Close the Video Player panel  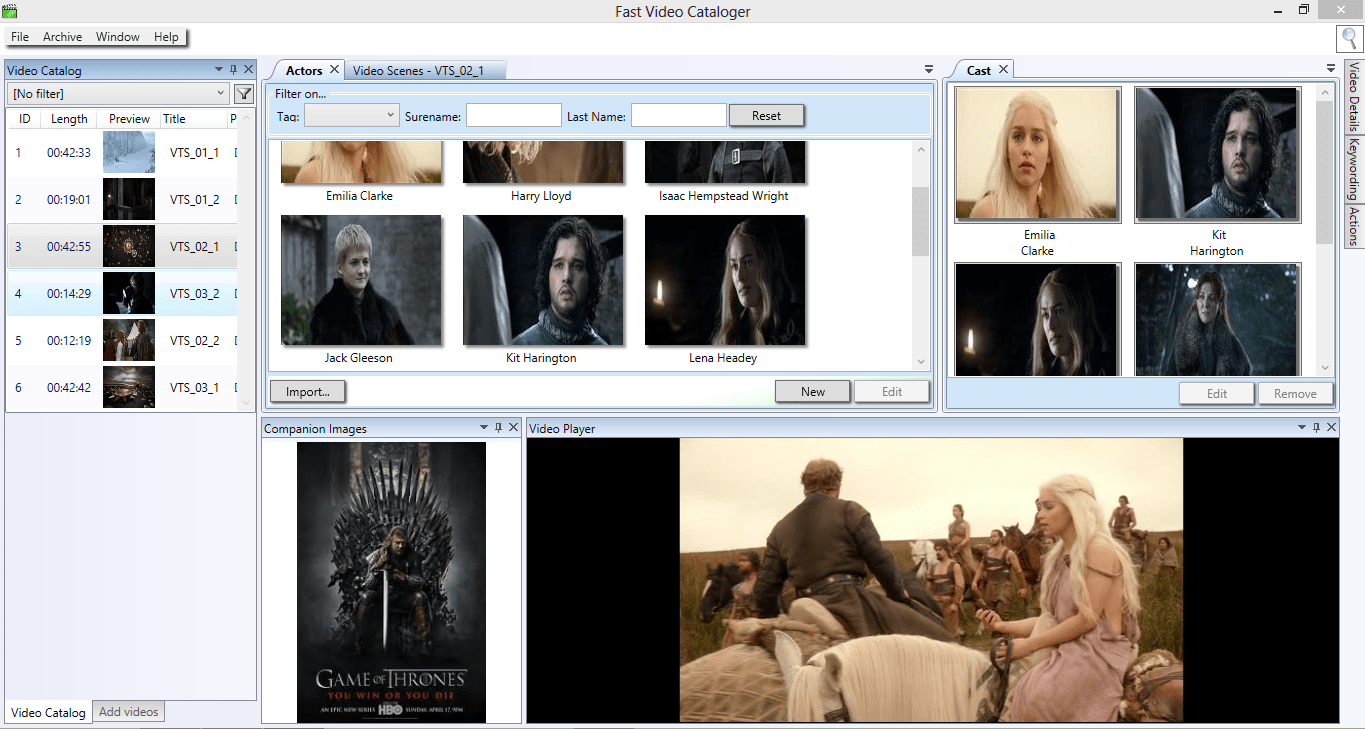click(x=1330, y=428)
